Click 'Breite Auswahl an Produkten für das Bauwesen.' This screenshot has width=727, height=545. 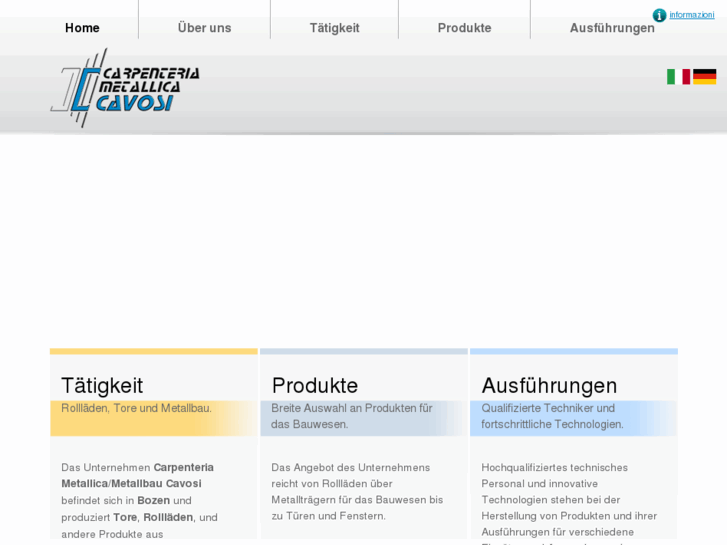tap(351, 416)
